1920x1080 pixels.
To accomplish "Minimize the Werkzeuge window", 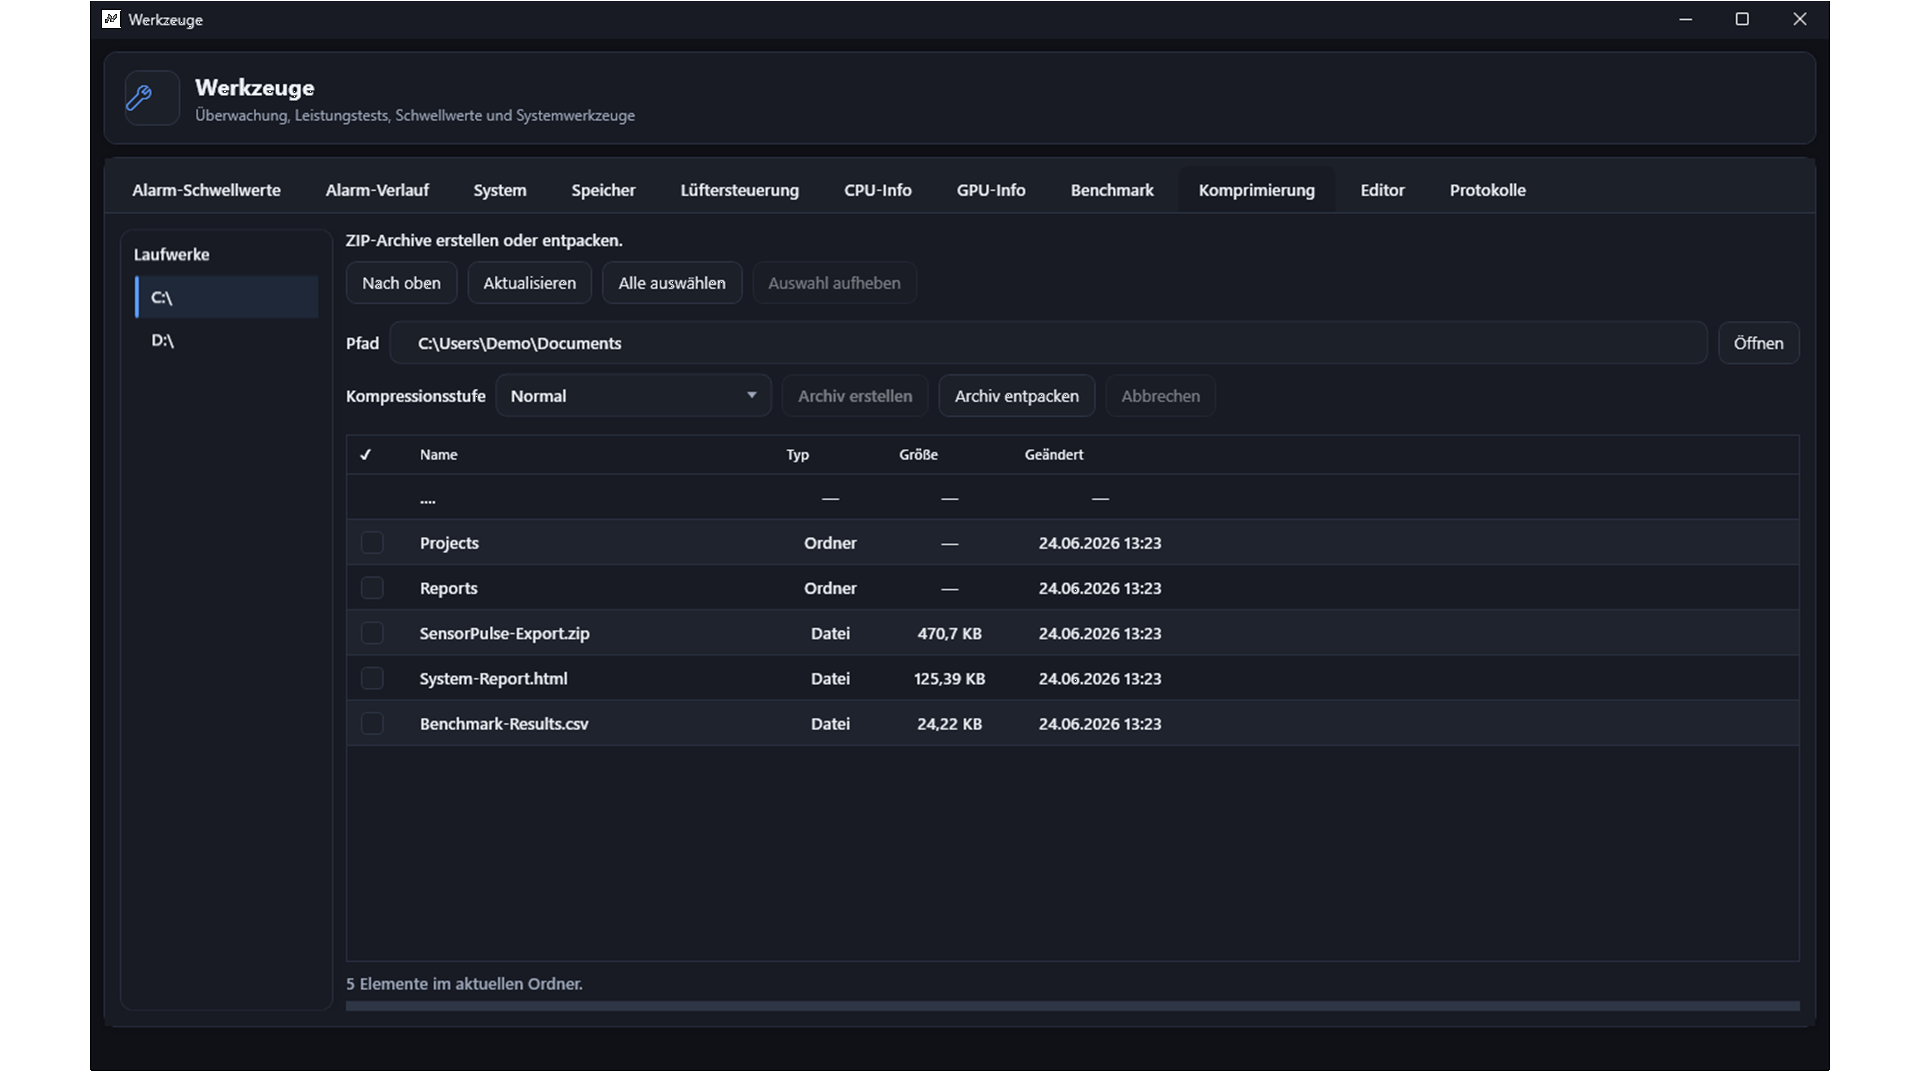I will [1685, 19].
